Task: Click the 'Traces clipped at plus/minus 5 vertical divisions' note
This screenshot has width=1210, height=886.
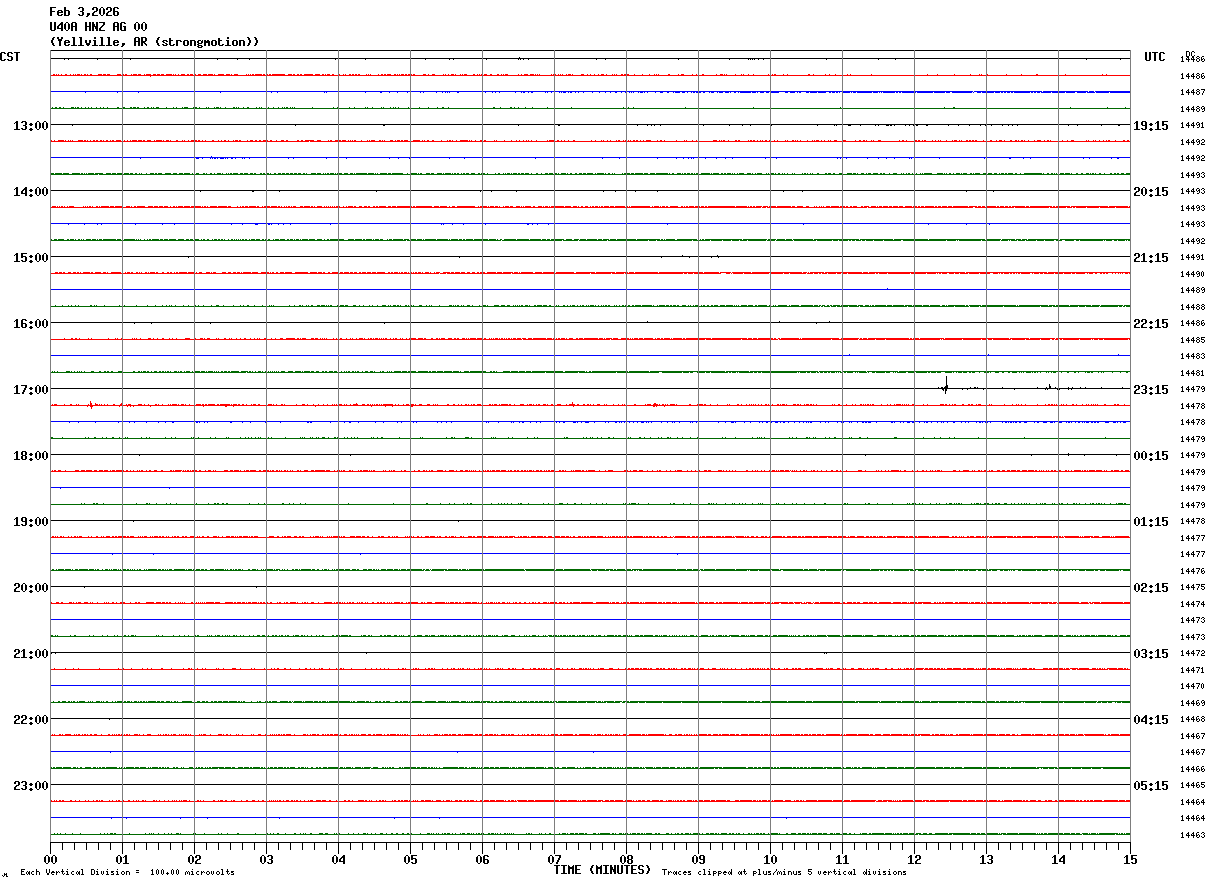Action: (x=785, y=873)
